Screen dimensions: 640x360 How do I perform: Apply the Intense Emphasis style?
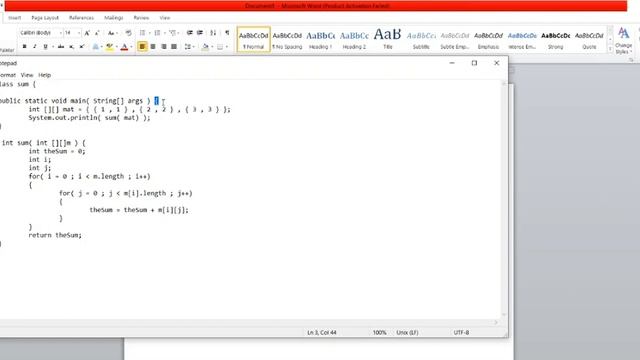click(522, 40)
